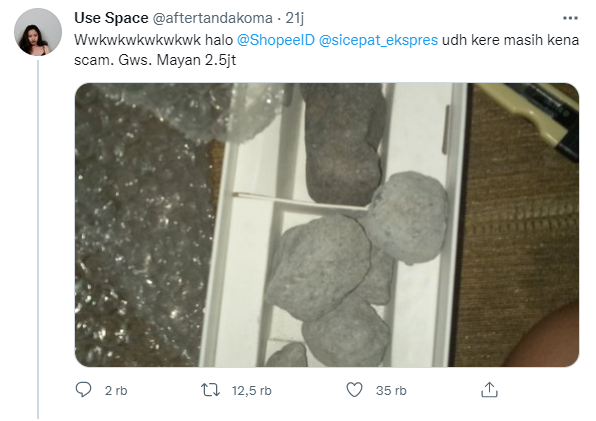Click the reply speech bubble icon
This screenshot has width=596, height=421.
(83, 390)
